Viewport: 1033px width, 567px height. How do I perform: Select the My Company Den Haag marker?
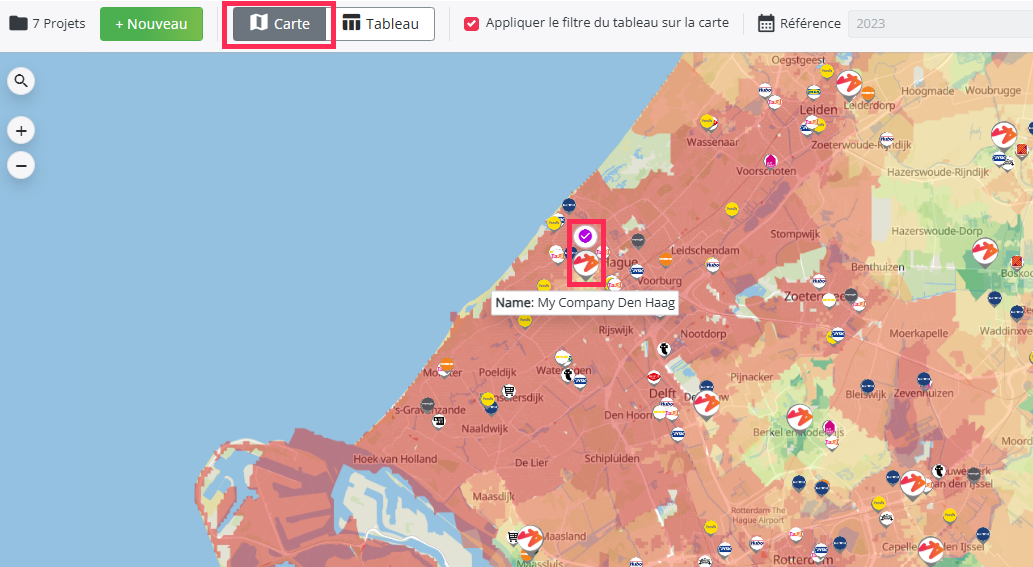[x=586, y=265]
